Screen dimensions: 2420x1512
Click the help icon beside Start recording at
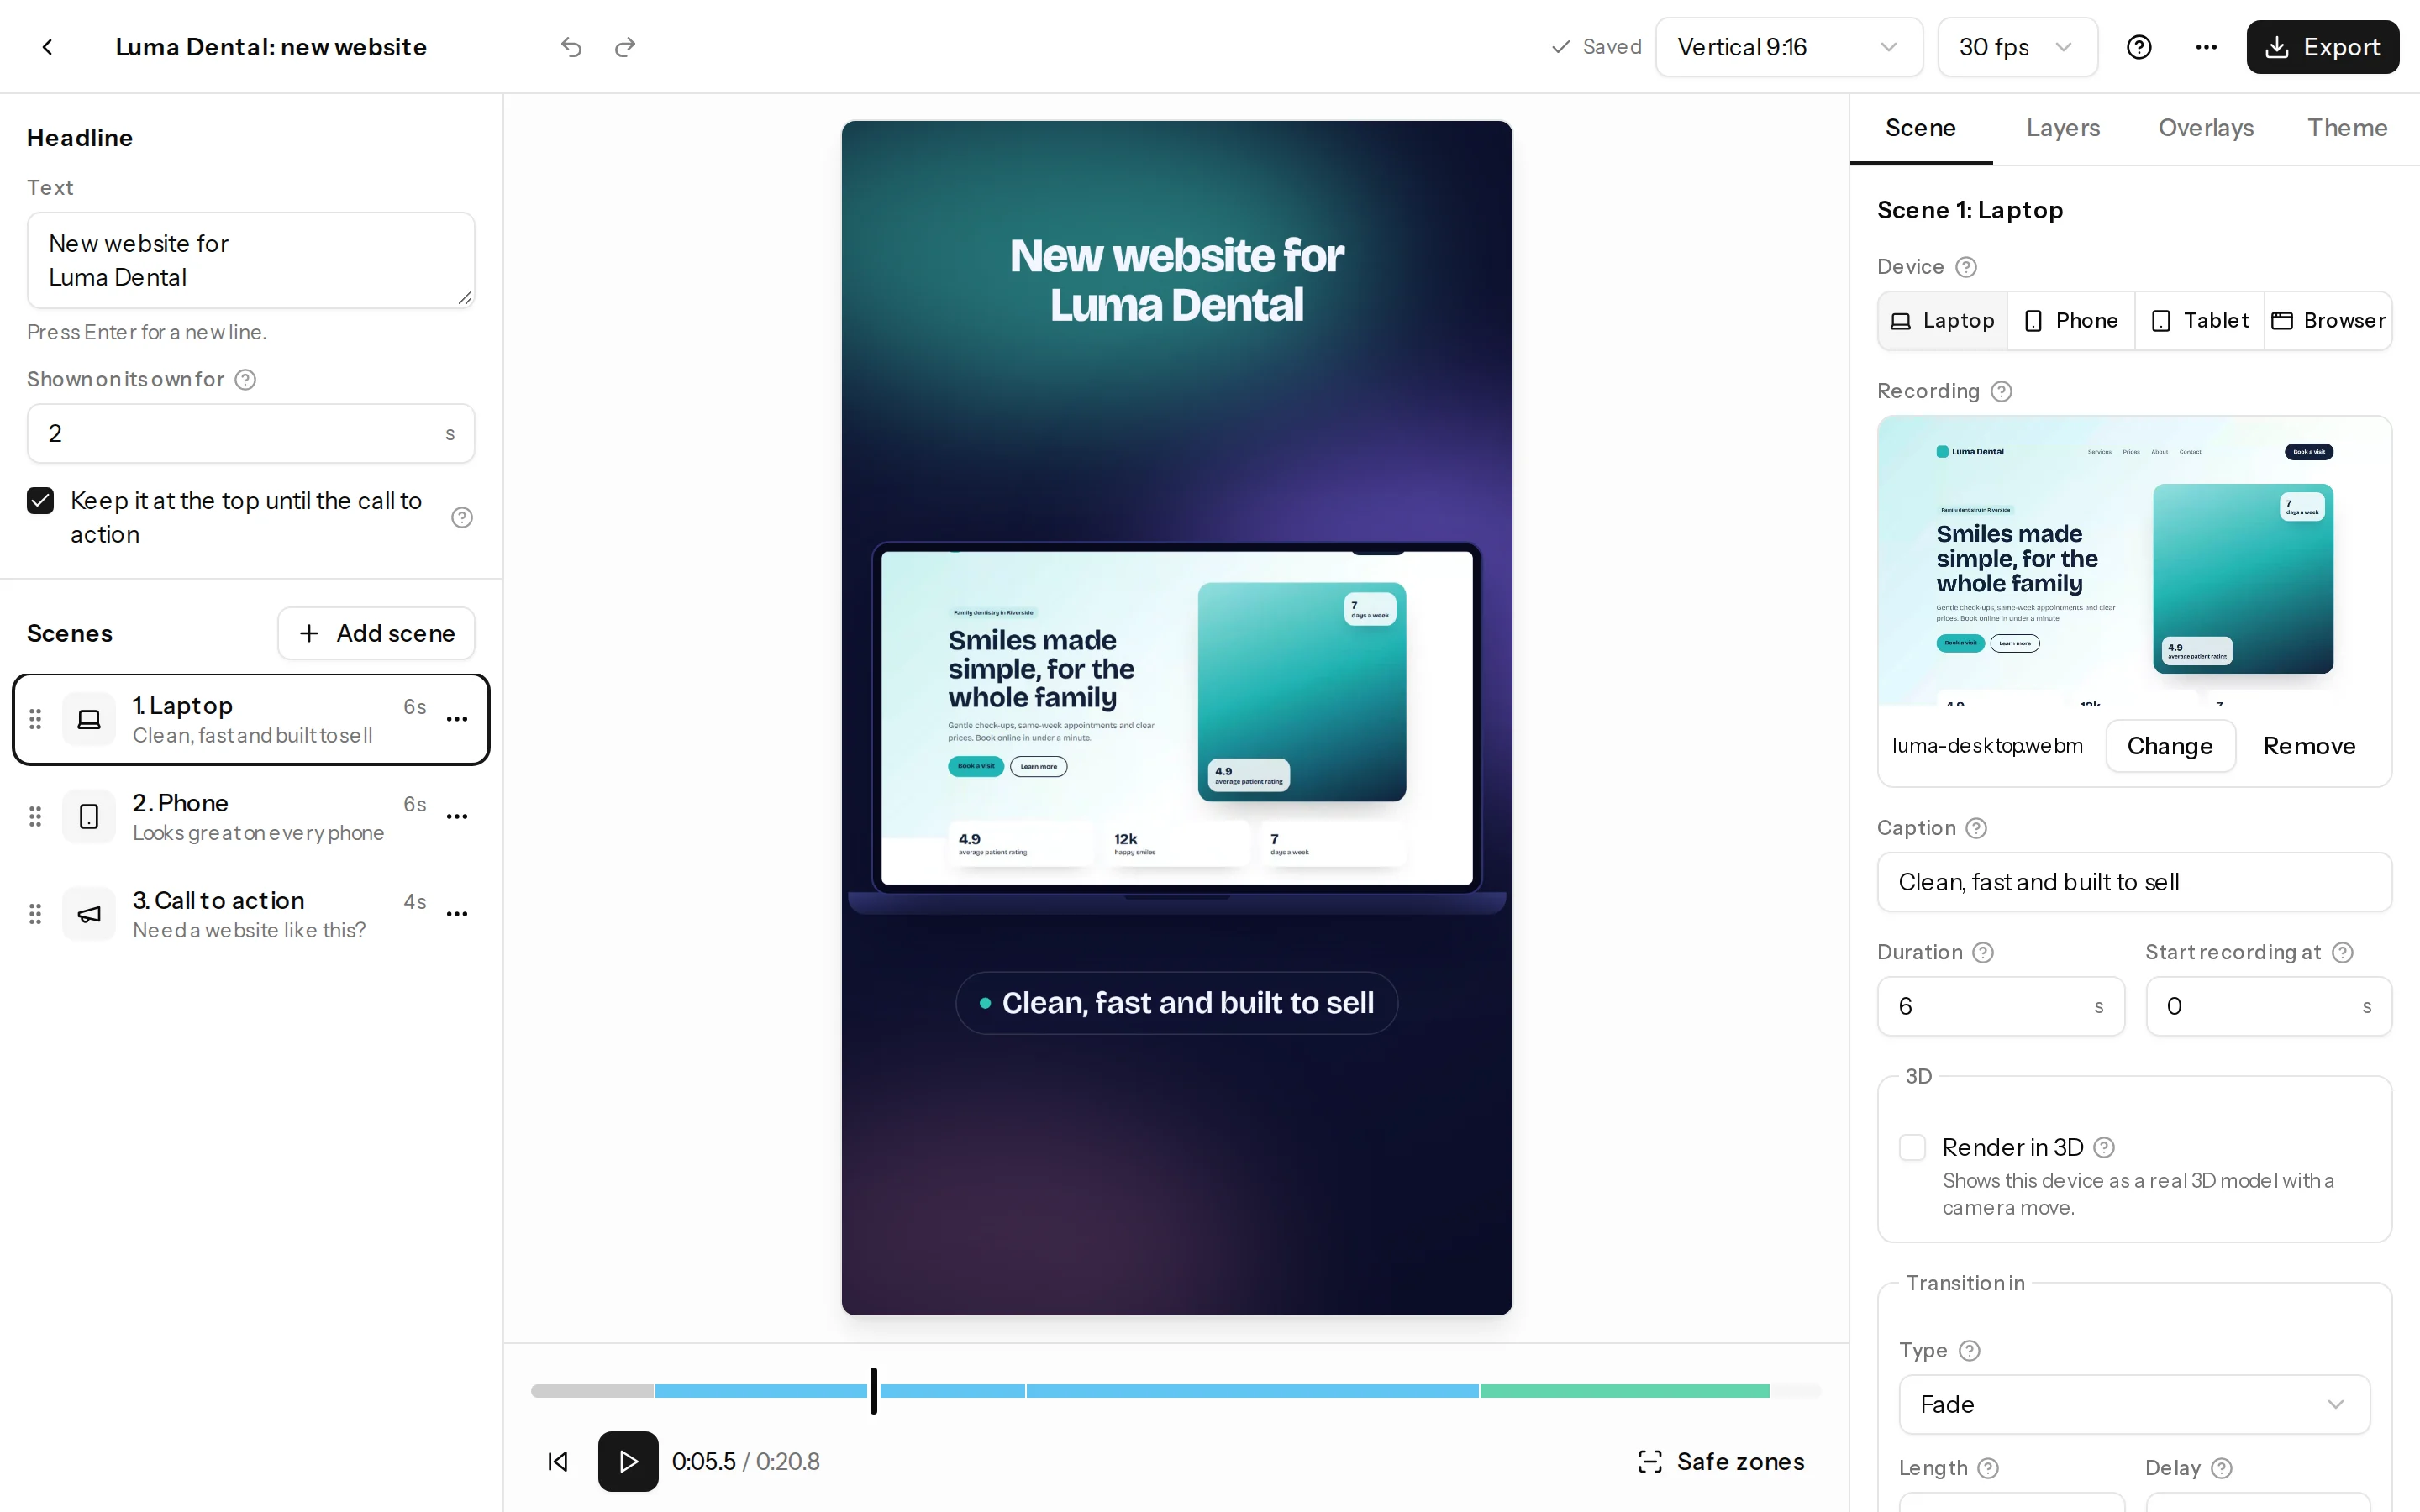click(x=2342, y=952)
